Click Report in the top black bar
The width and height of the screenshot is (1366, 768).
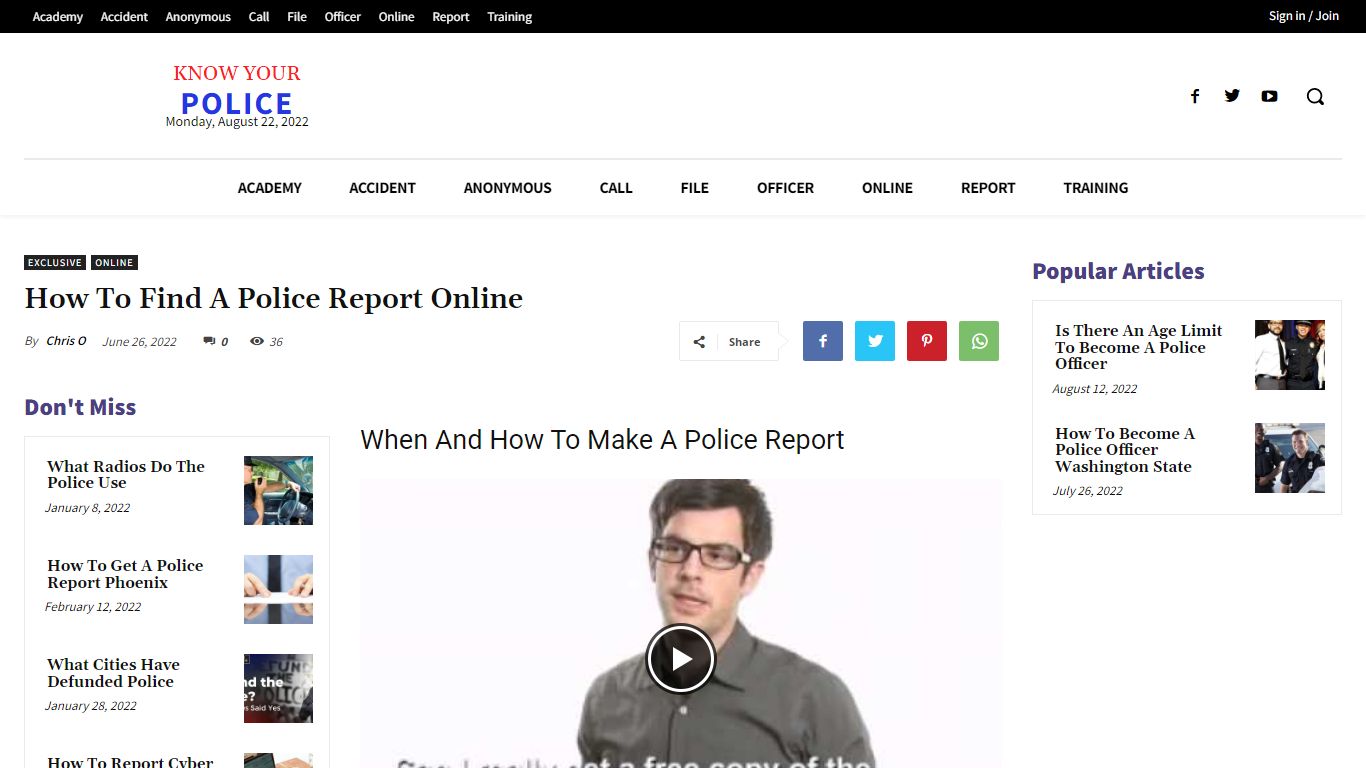451,17
